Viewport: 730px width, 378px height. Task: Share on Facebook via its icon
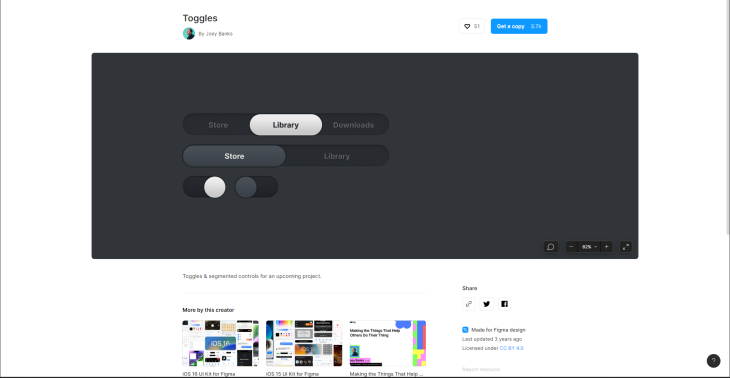tap(504, 304)
